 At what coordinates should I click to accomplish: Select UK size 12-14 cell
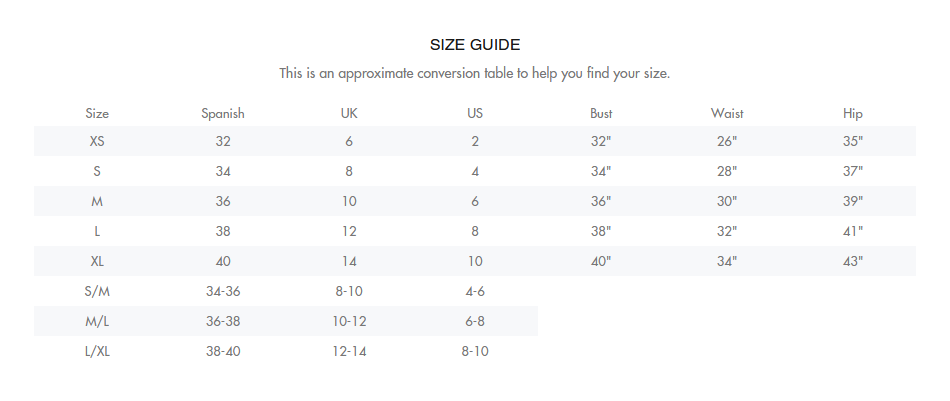point(349,351)
